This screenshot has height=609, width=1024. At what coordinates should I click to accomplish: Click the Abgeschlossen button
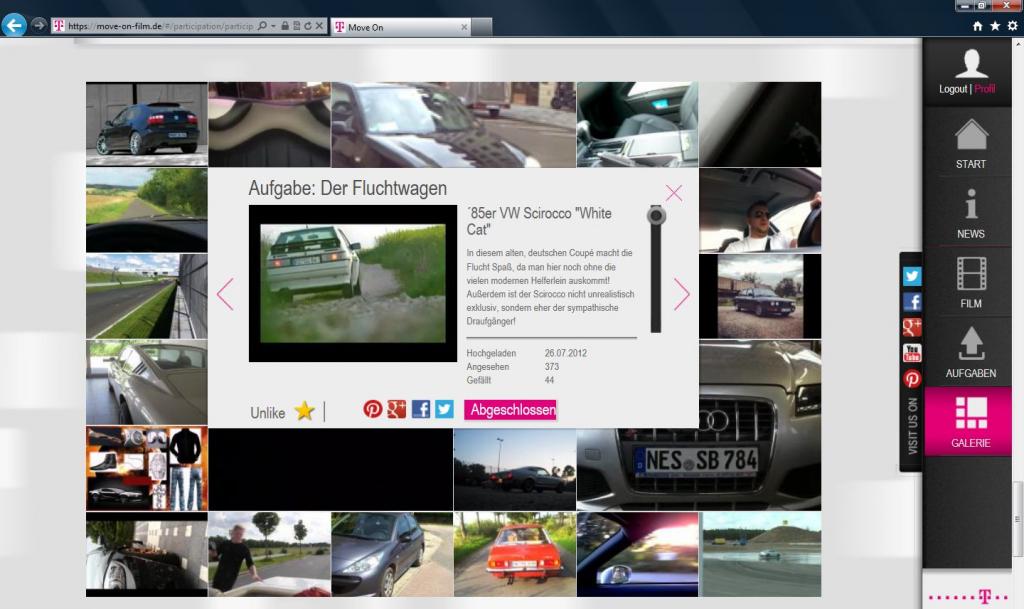coord(510,410)
